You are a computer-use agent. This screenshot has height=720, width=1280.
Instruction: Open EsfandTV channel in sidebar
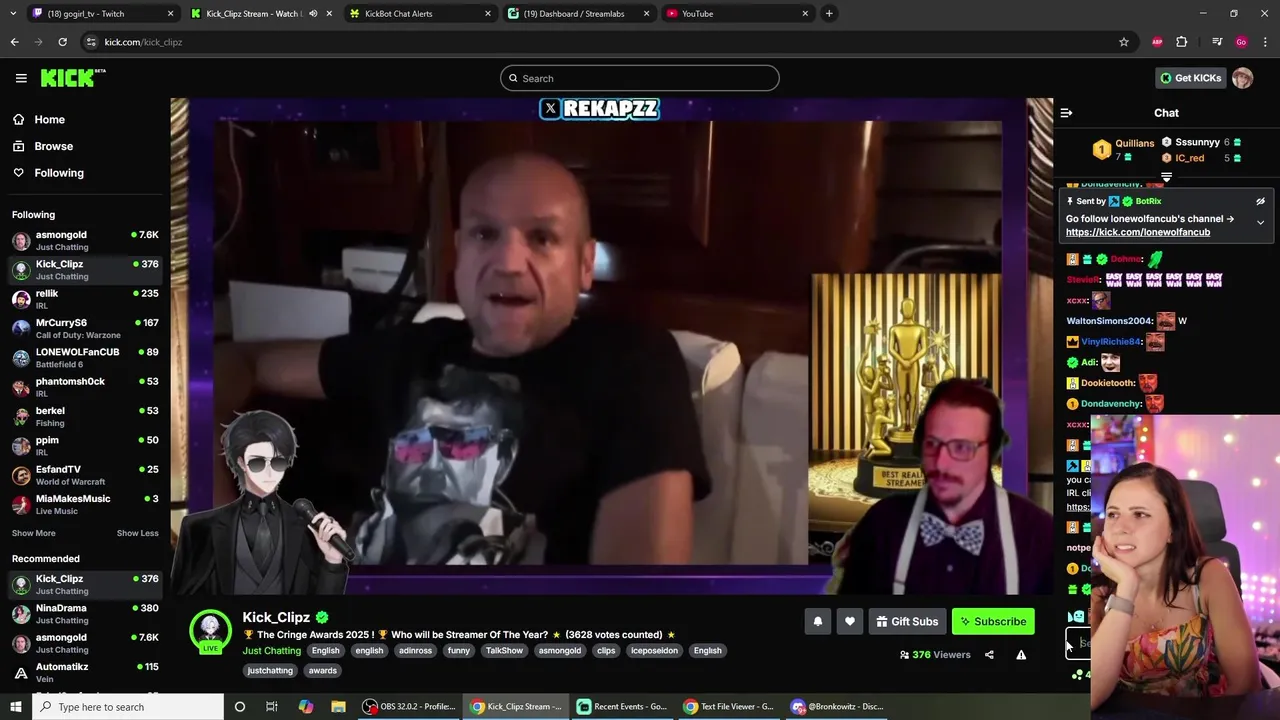click(85, 475)
